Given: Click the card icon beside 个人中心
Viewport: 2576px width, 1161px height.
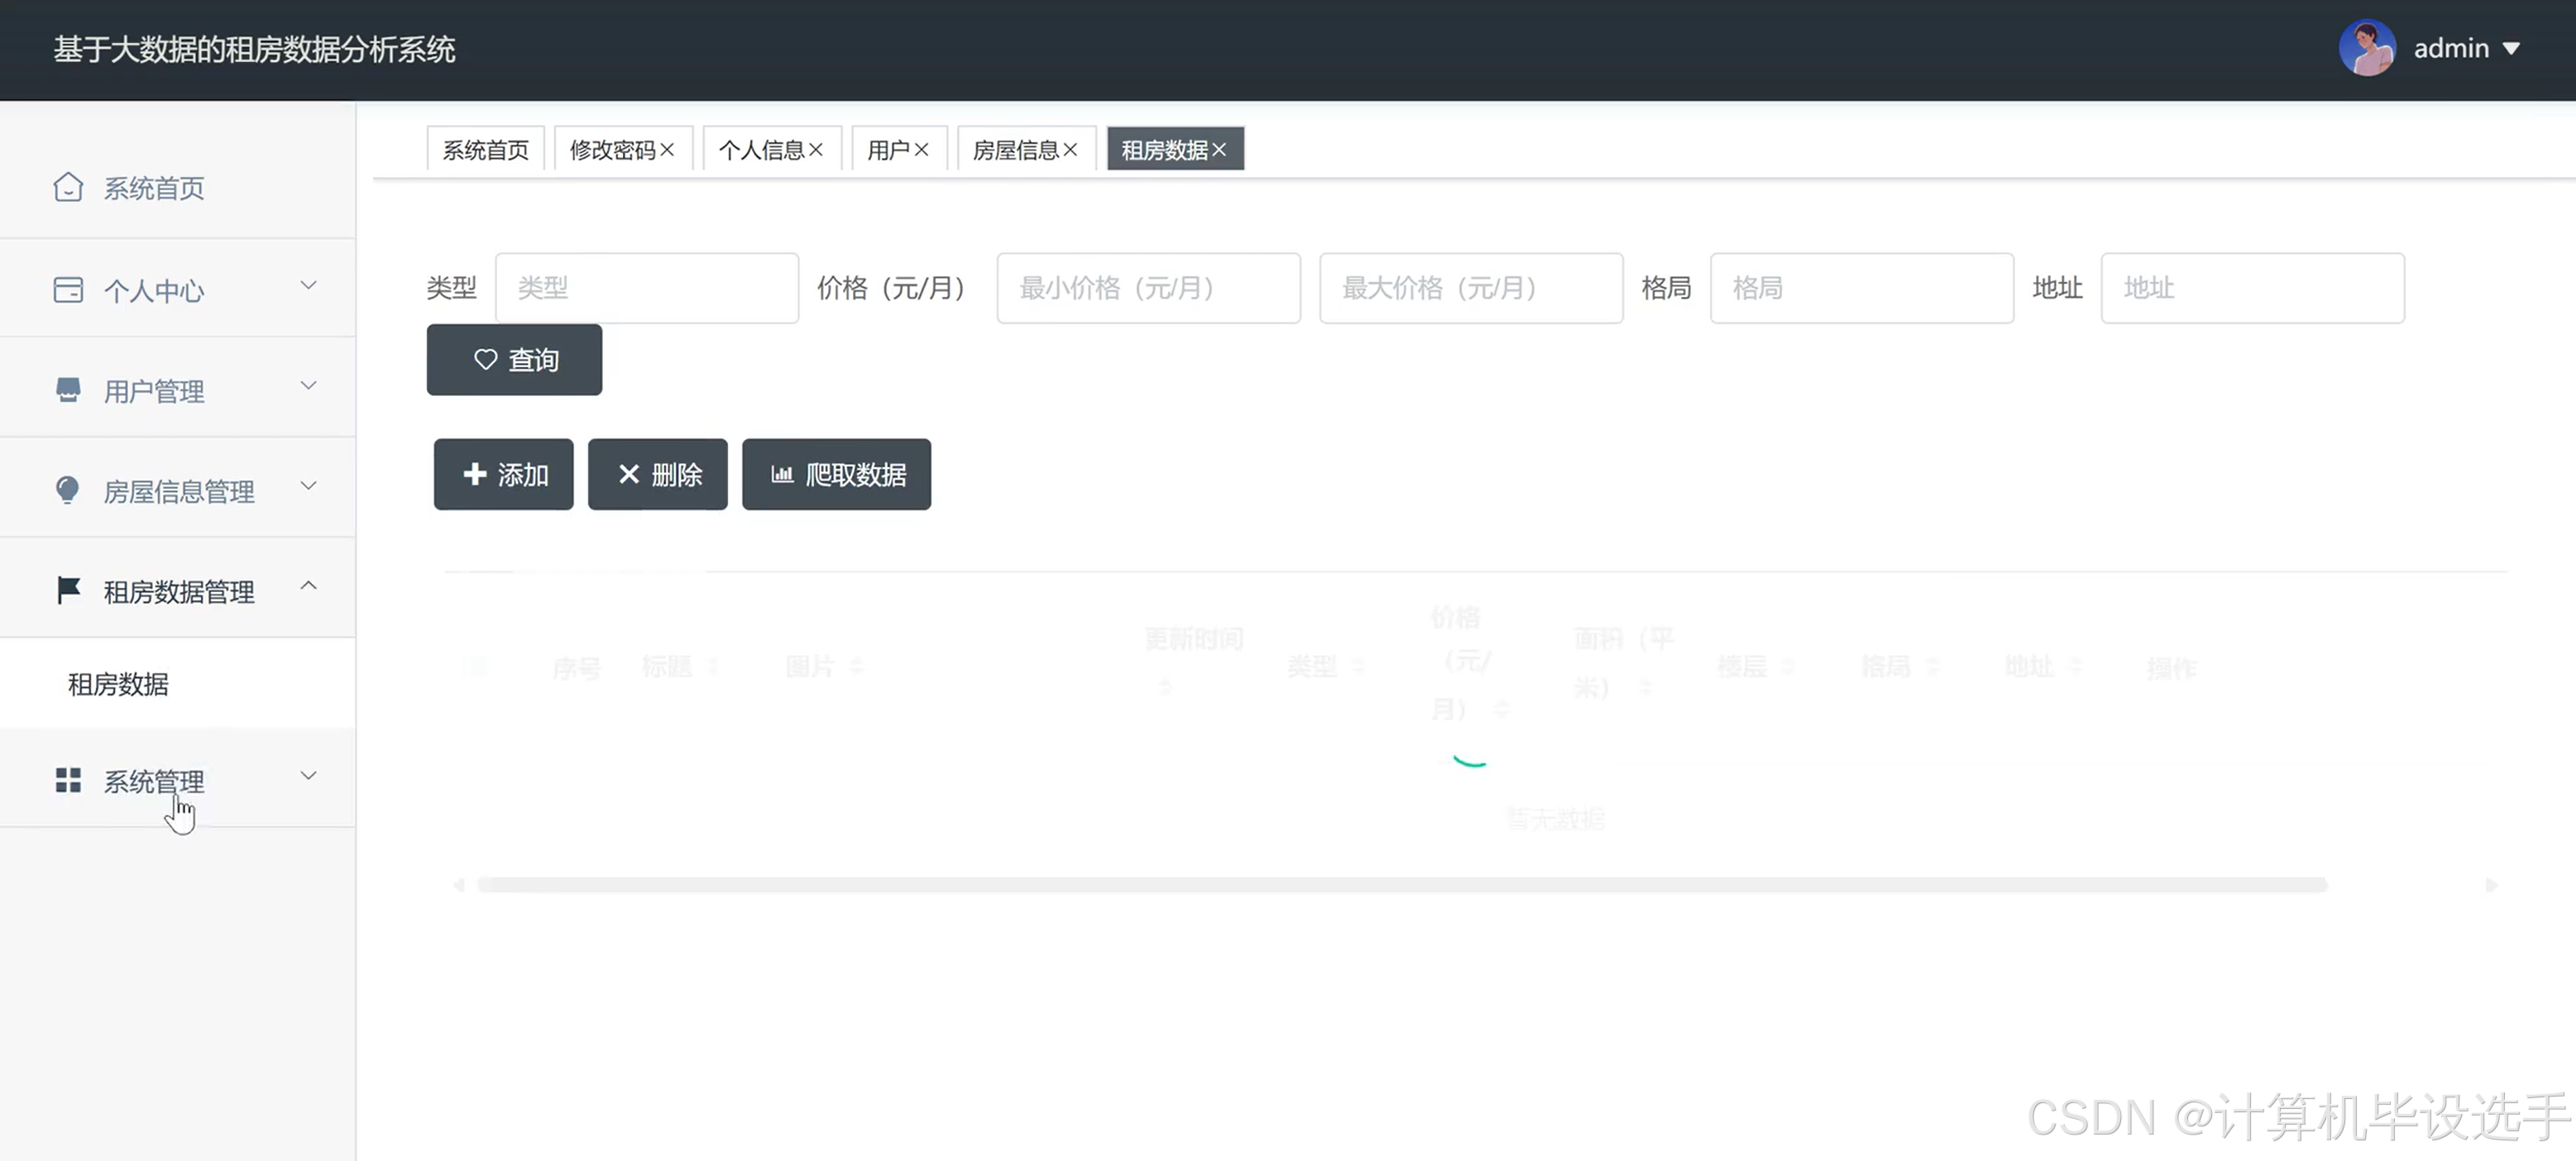Looking at the screenshot, I should tap(68, 290).
